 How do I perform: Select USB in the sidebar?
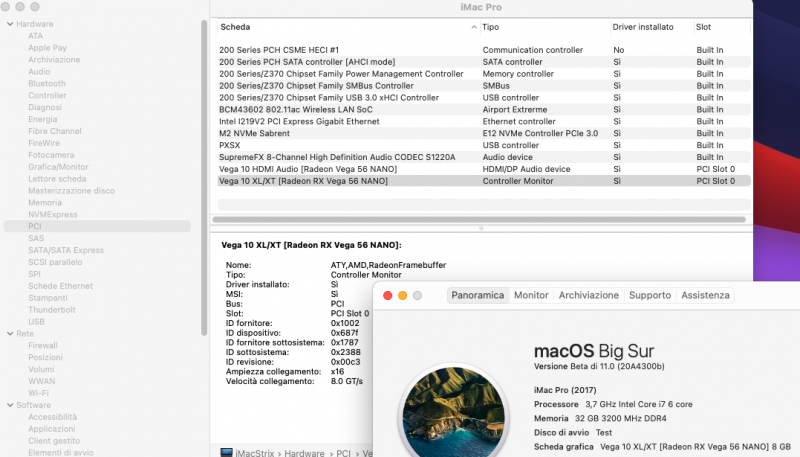point(36,322)
